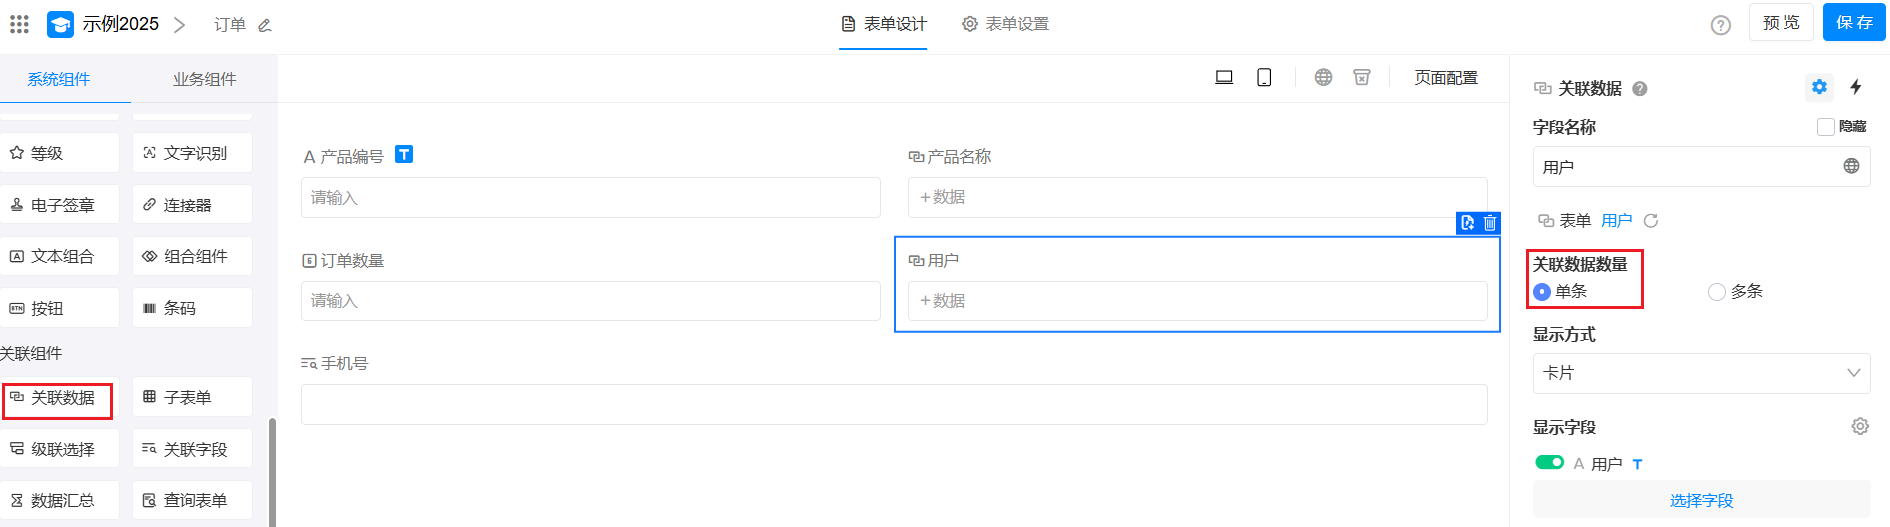Click the help question mark by 关联数据
The image size is (1890, 527).
point(1640,89)
